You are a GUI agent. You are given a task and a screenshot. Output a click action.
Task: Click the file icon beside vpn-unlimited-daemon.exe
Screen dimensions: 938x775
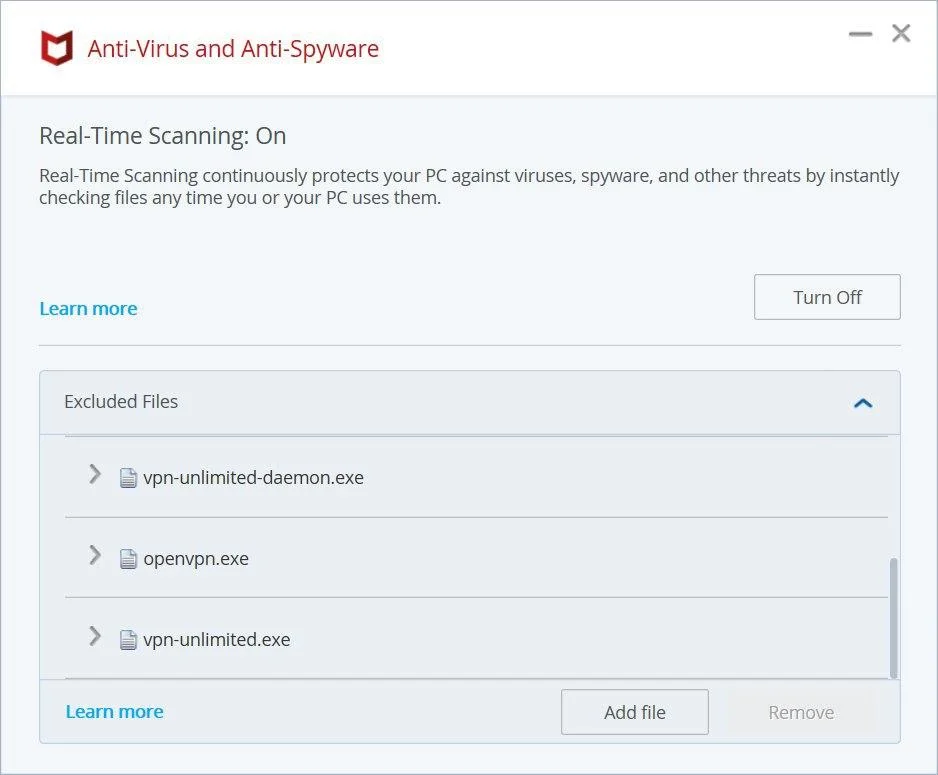click(x=128, y=478)
